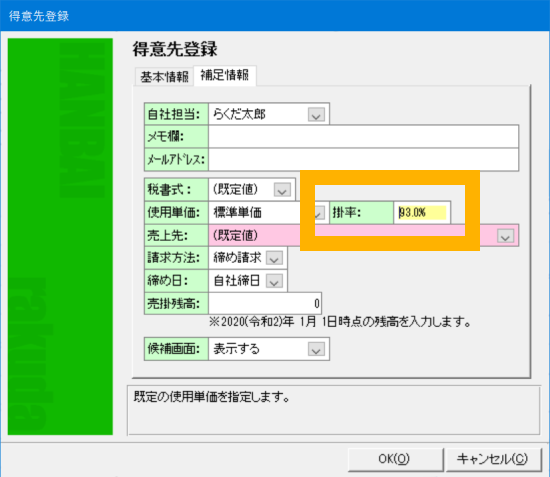This screenshot has width=550, height=477.
Task: Click the OK(O) button
Action: tap(395, 459)
